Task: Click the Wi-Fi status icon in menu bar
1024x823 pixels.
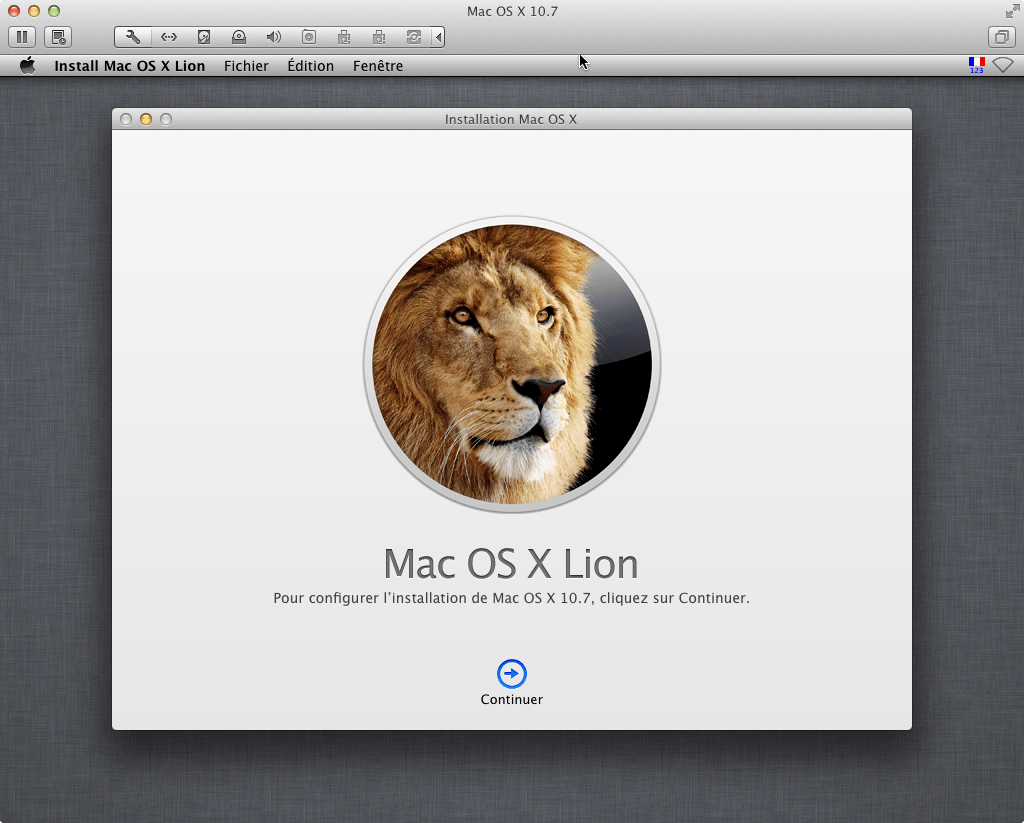Action: point(1002,65)
